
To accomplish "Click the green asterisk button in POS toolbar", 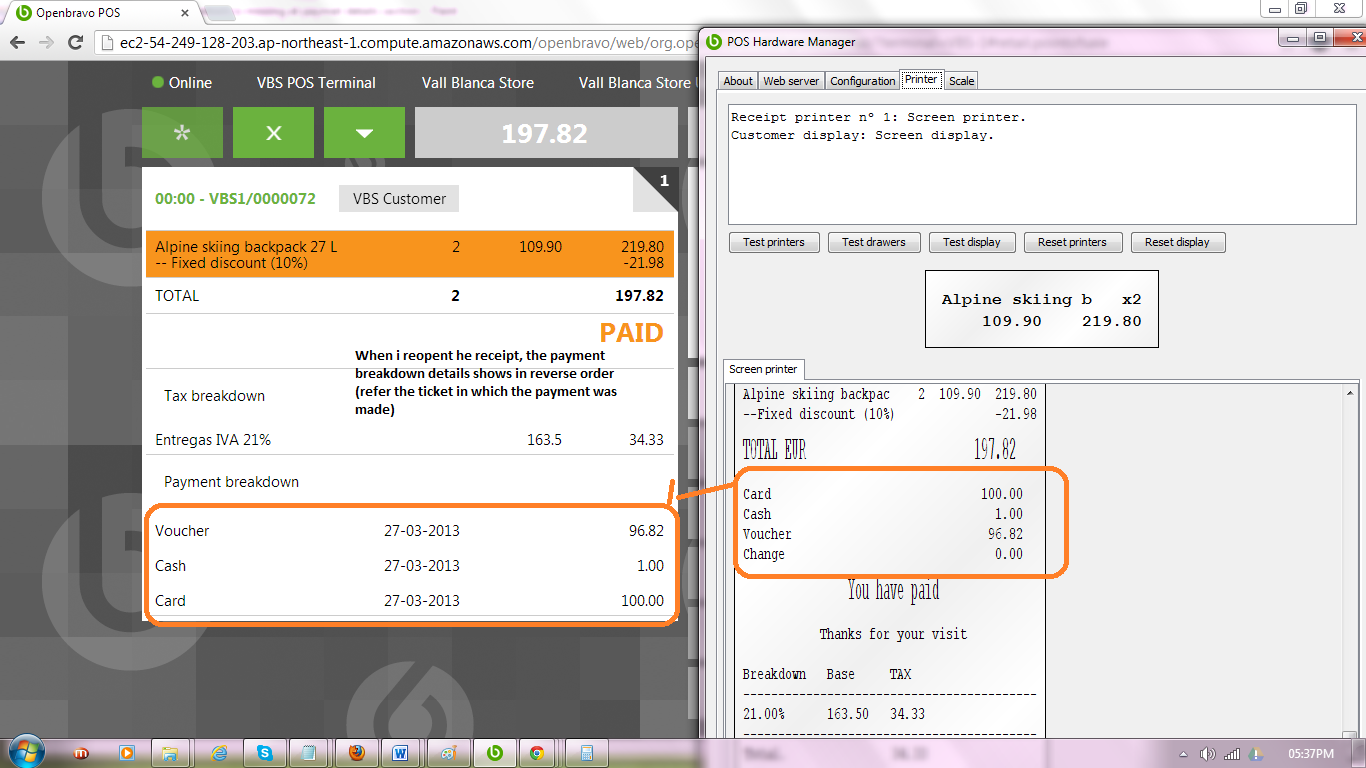I will [x=182, y=133].
